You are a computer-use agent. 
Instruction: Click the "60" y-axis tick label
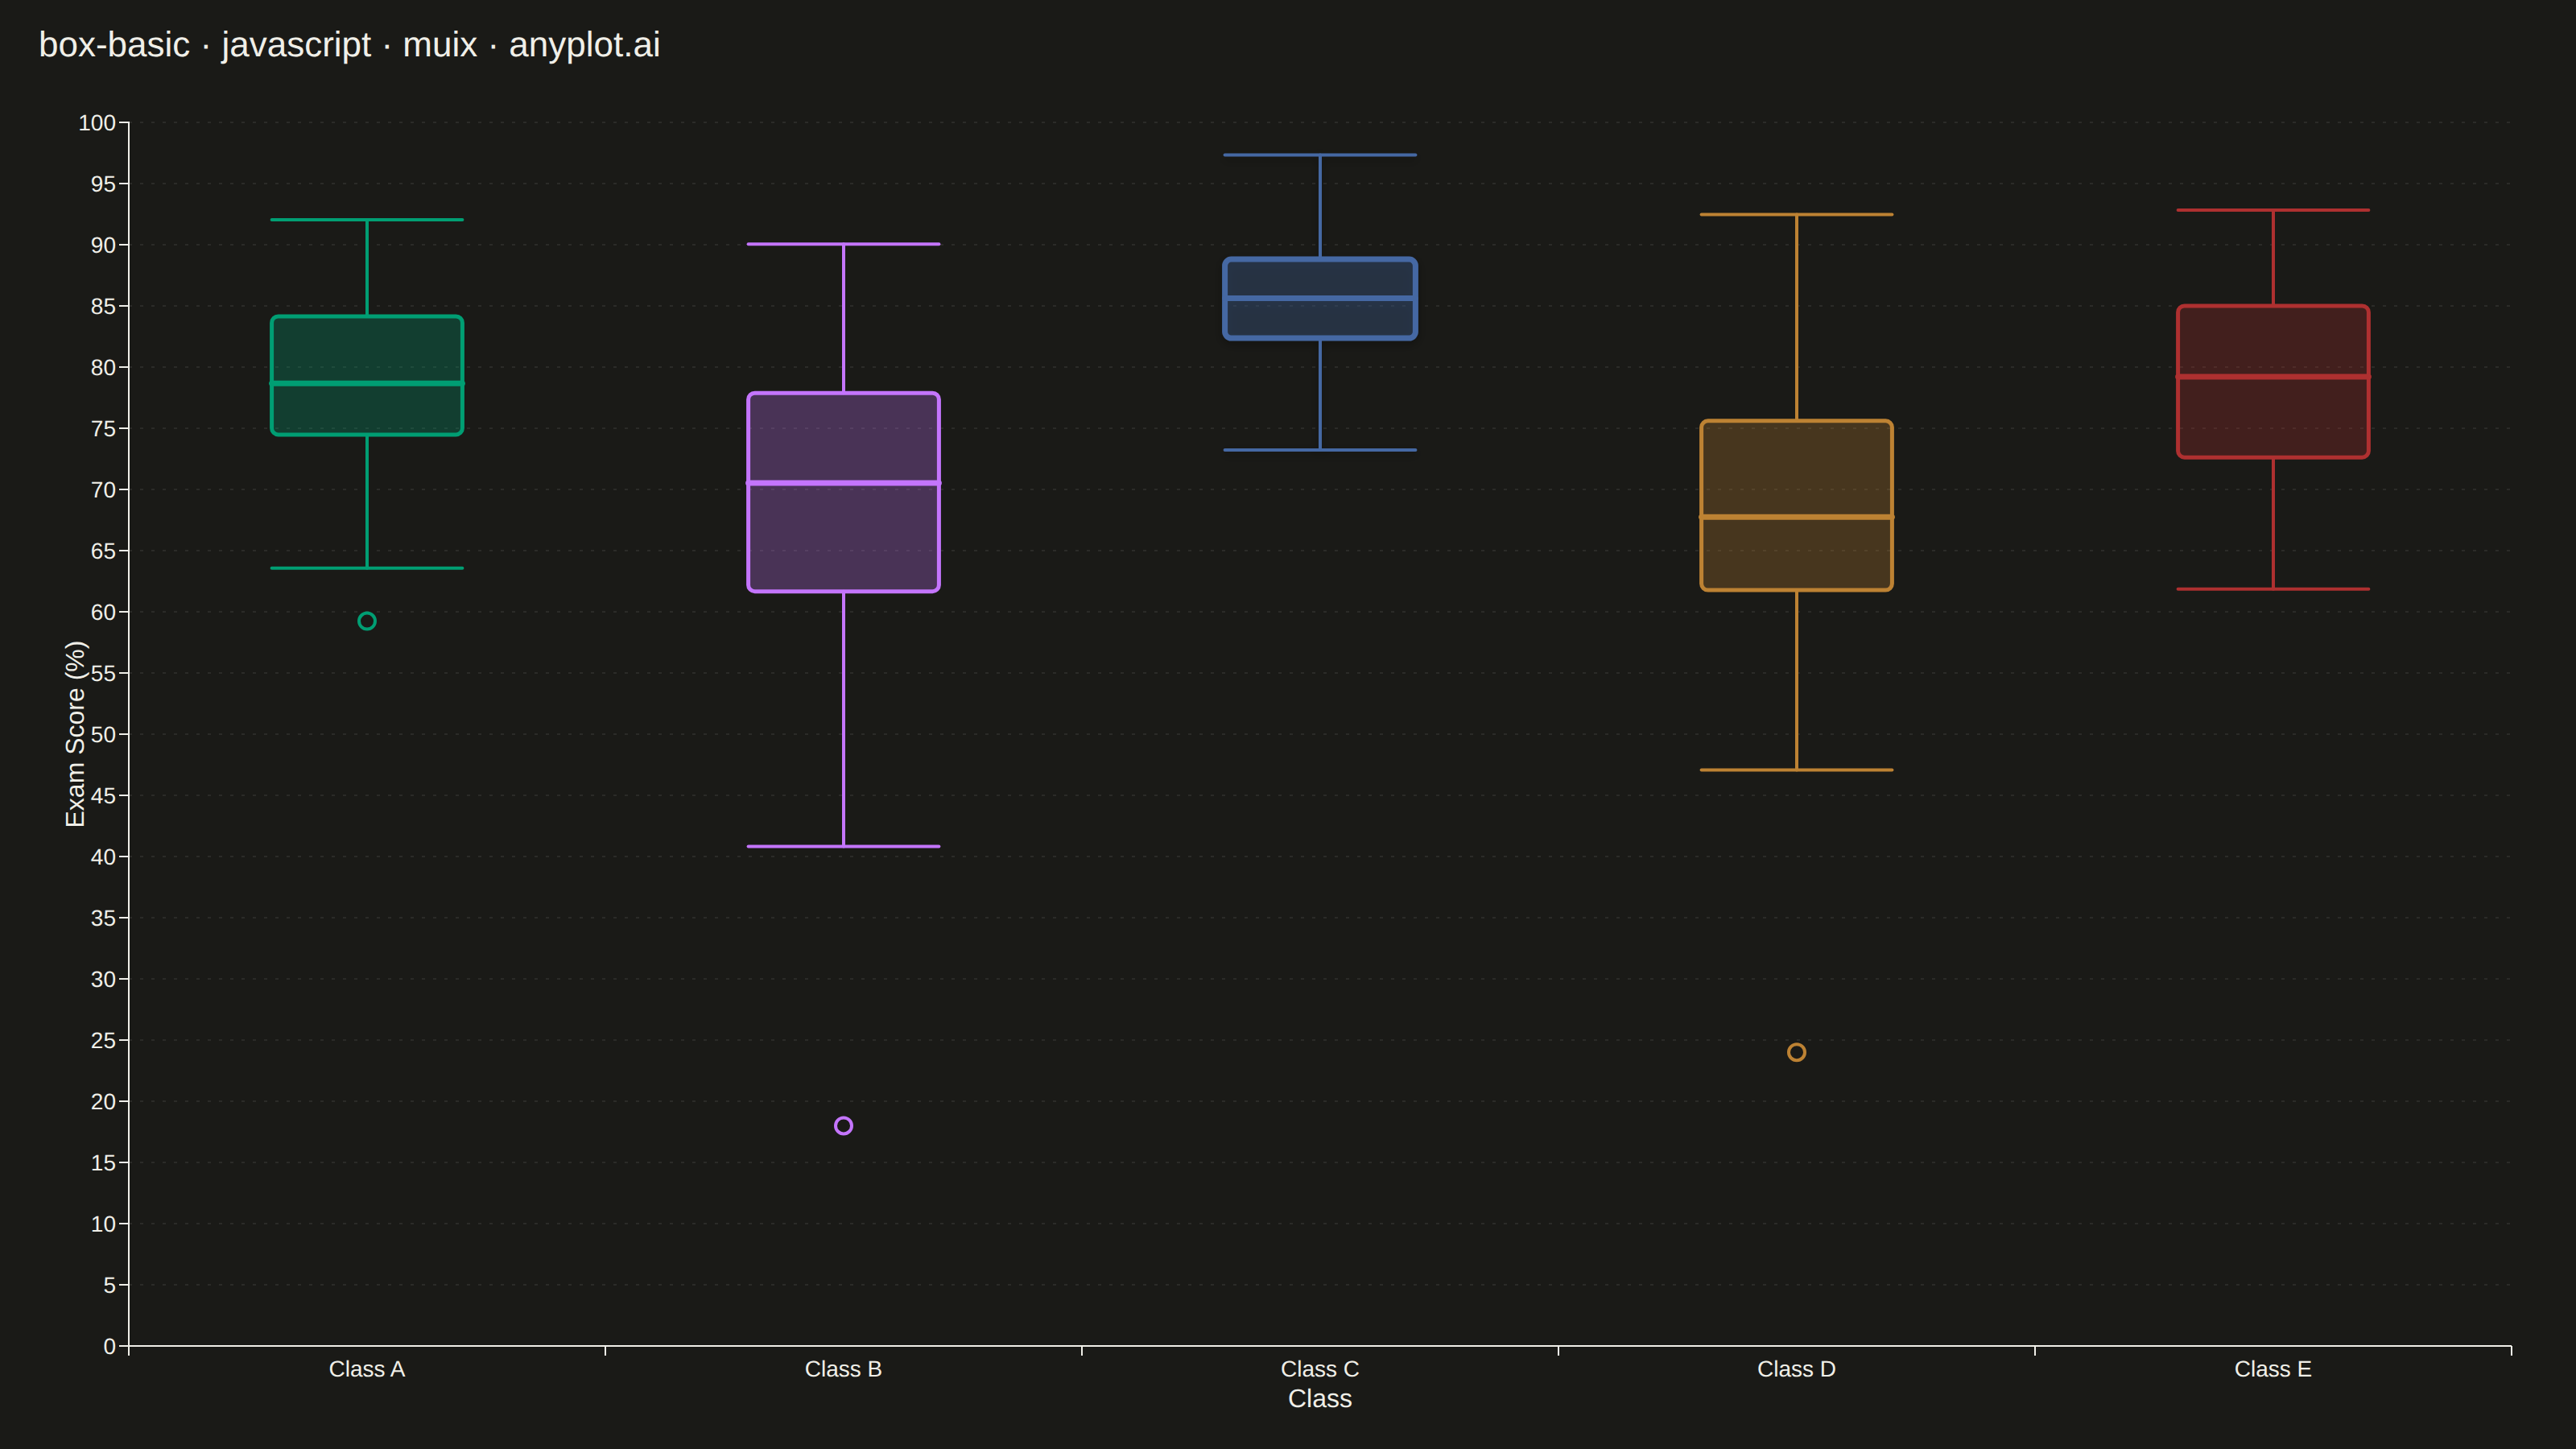click(103, 612)
